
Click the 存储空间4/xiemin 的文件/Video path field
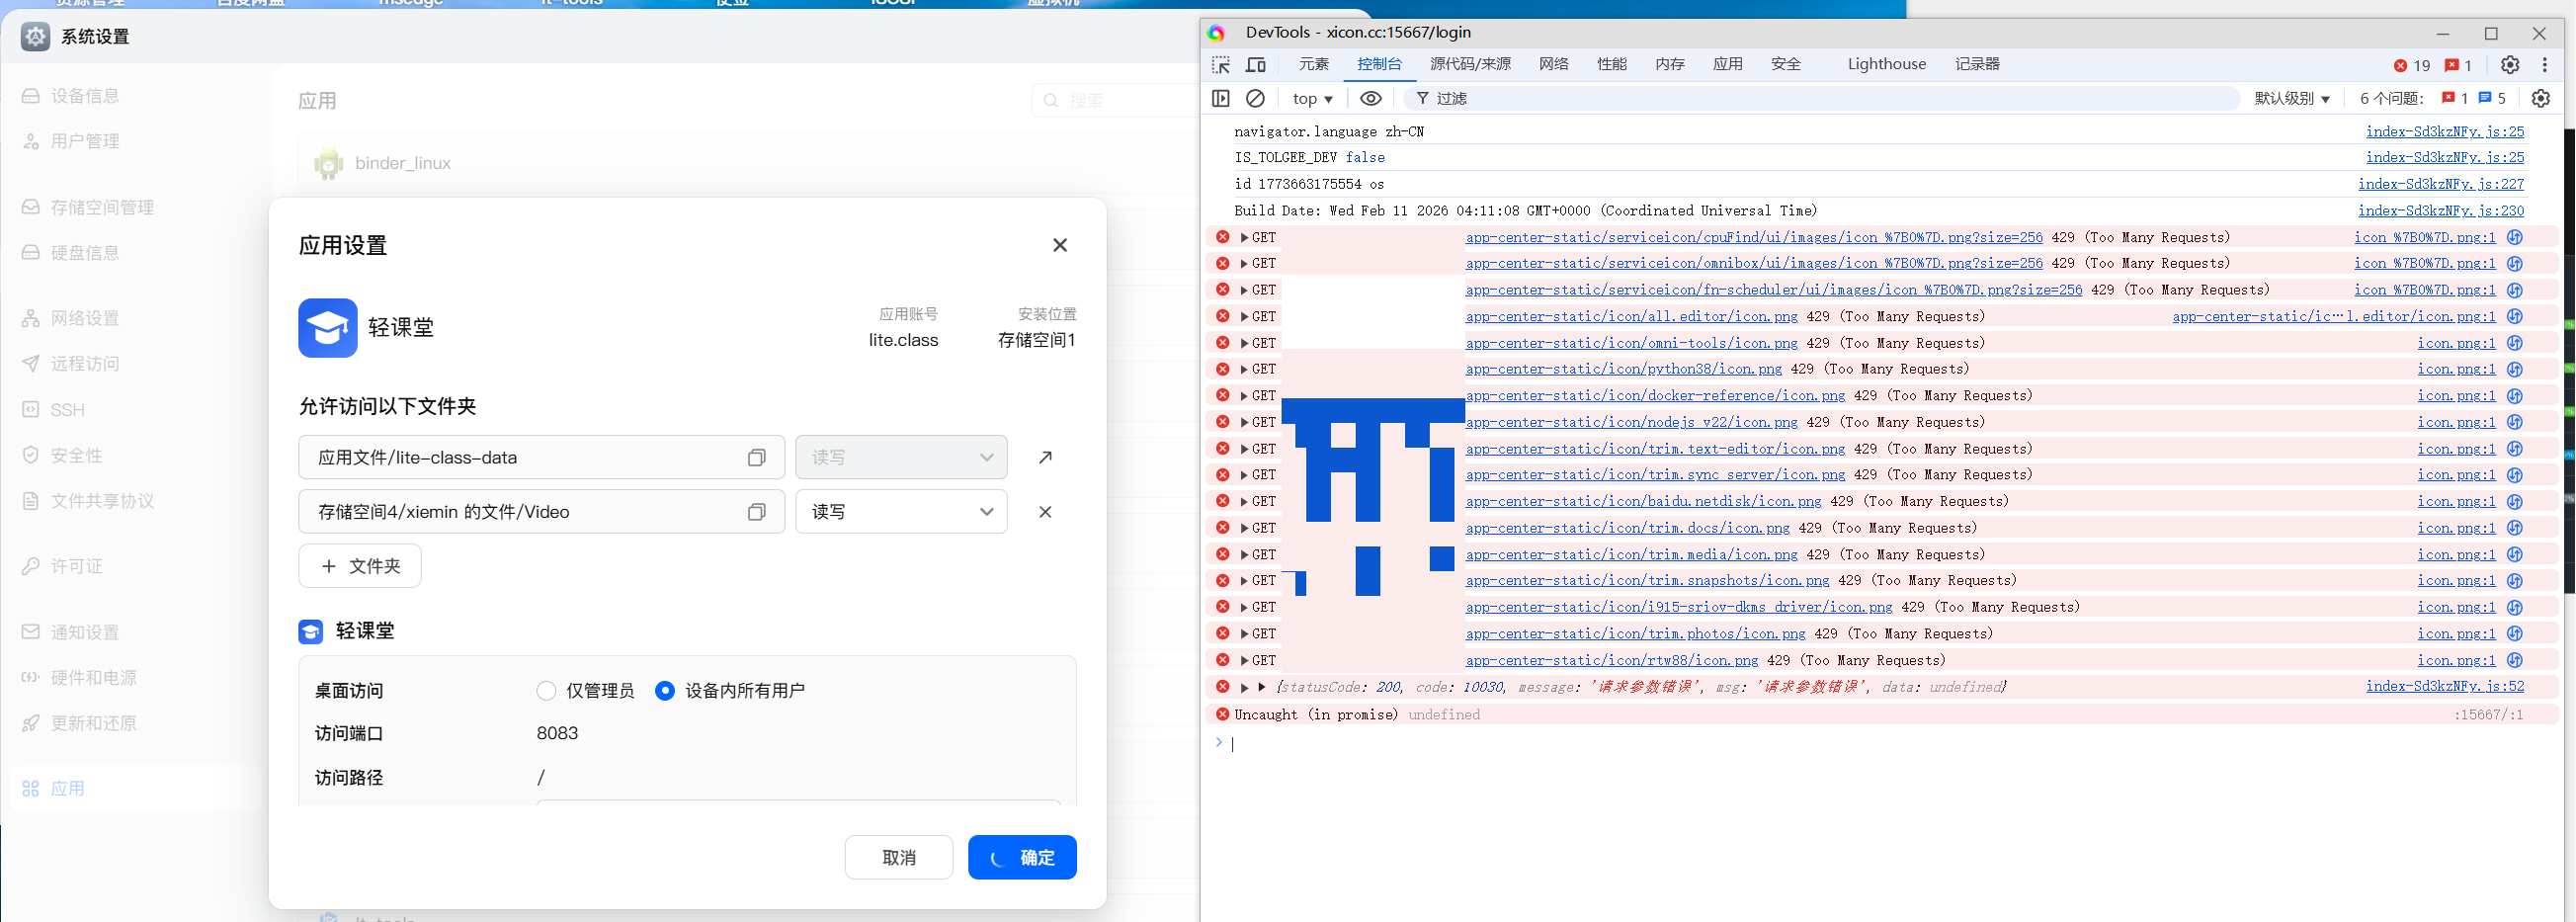coord(541,512)
